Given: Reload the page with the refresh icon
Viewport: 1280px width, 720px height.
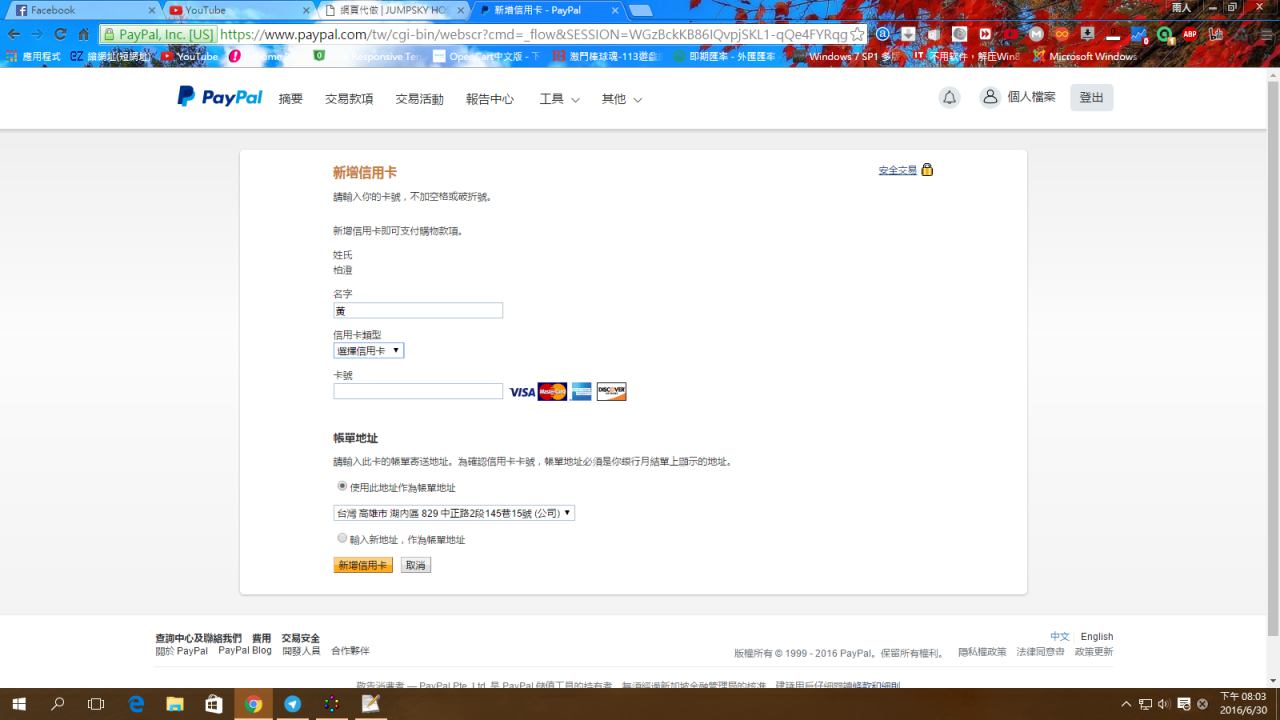Looking at the screenshot, I should 60,34.
